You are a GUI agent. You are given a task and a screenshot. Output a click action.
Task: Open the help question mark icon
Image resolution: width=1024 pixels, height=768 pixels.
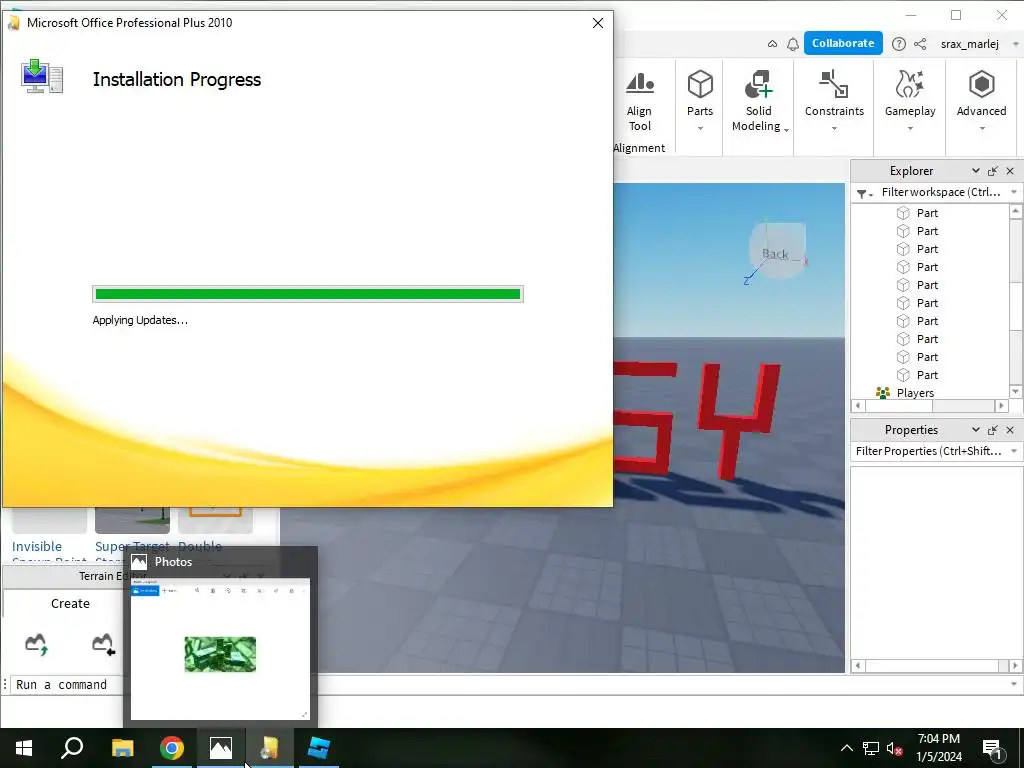[899, 44]
